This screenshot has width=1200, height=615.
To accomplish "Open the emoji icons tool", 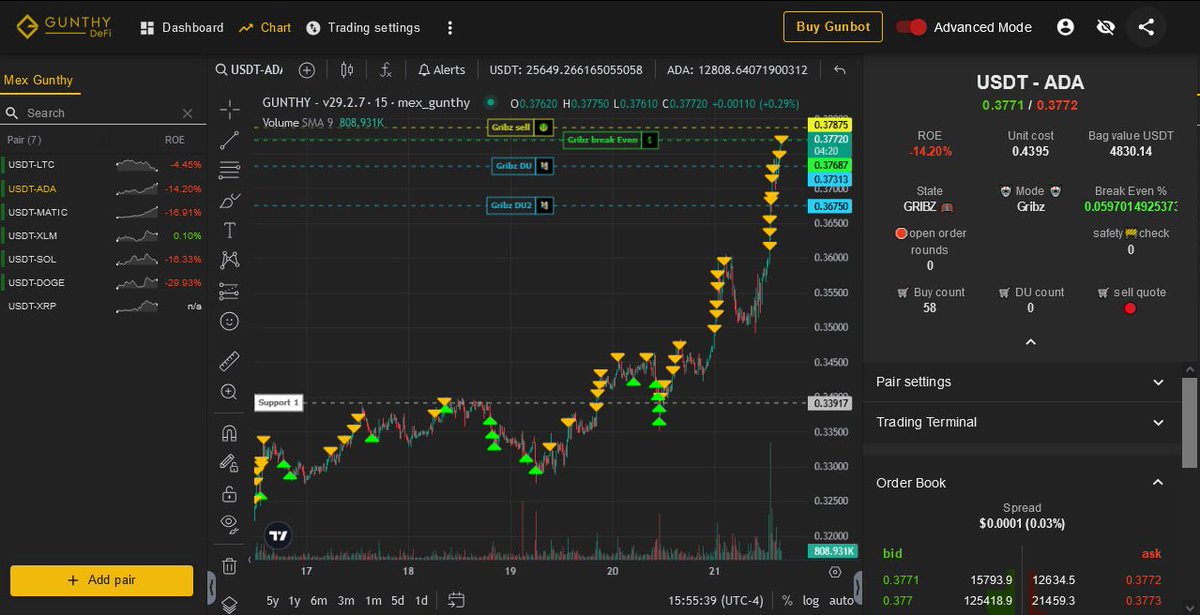I will pyautogui.click(x=229, y=321).
